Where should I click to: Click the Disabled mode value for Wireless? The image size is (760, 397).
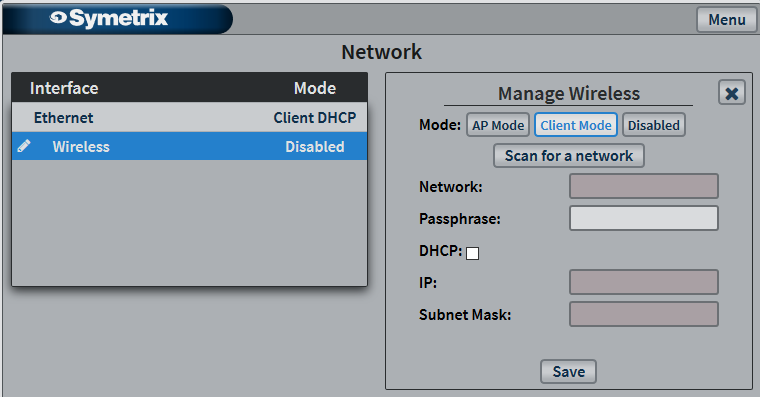tap(315, 147)
